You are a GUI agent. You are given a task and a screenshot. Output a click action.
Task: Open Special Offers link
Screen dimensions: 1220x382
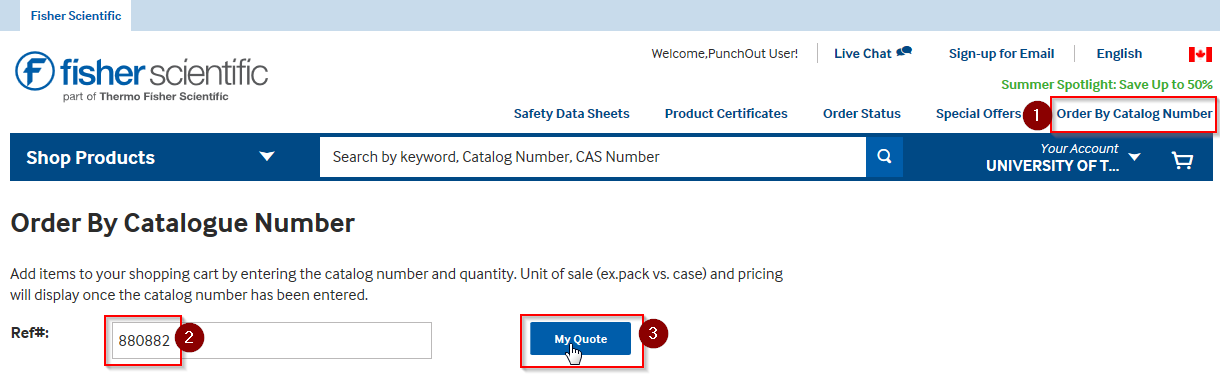click(978, 114)
